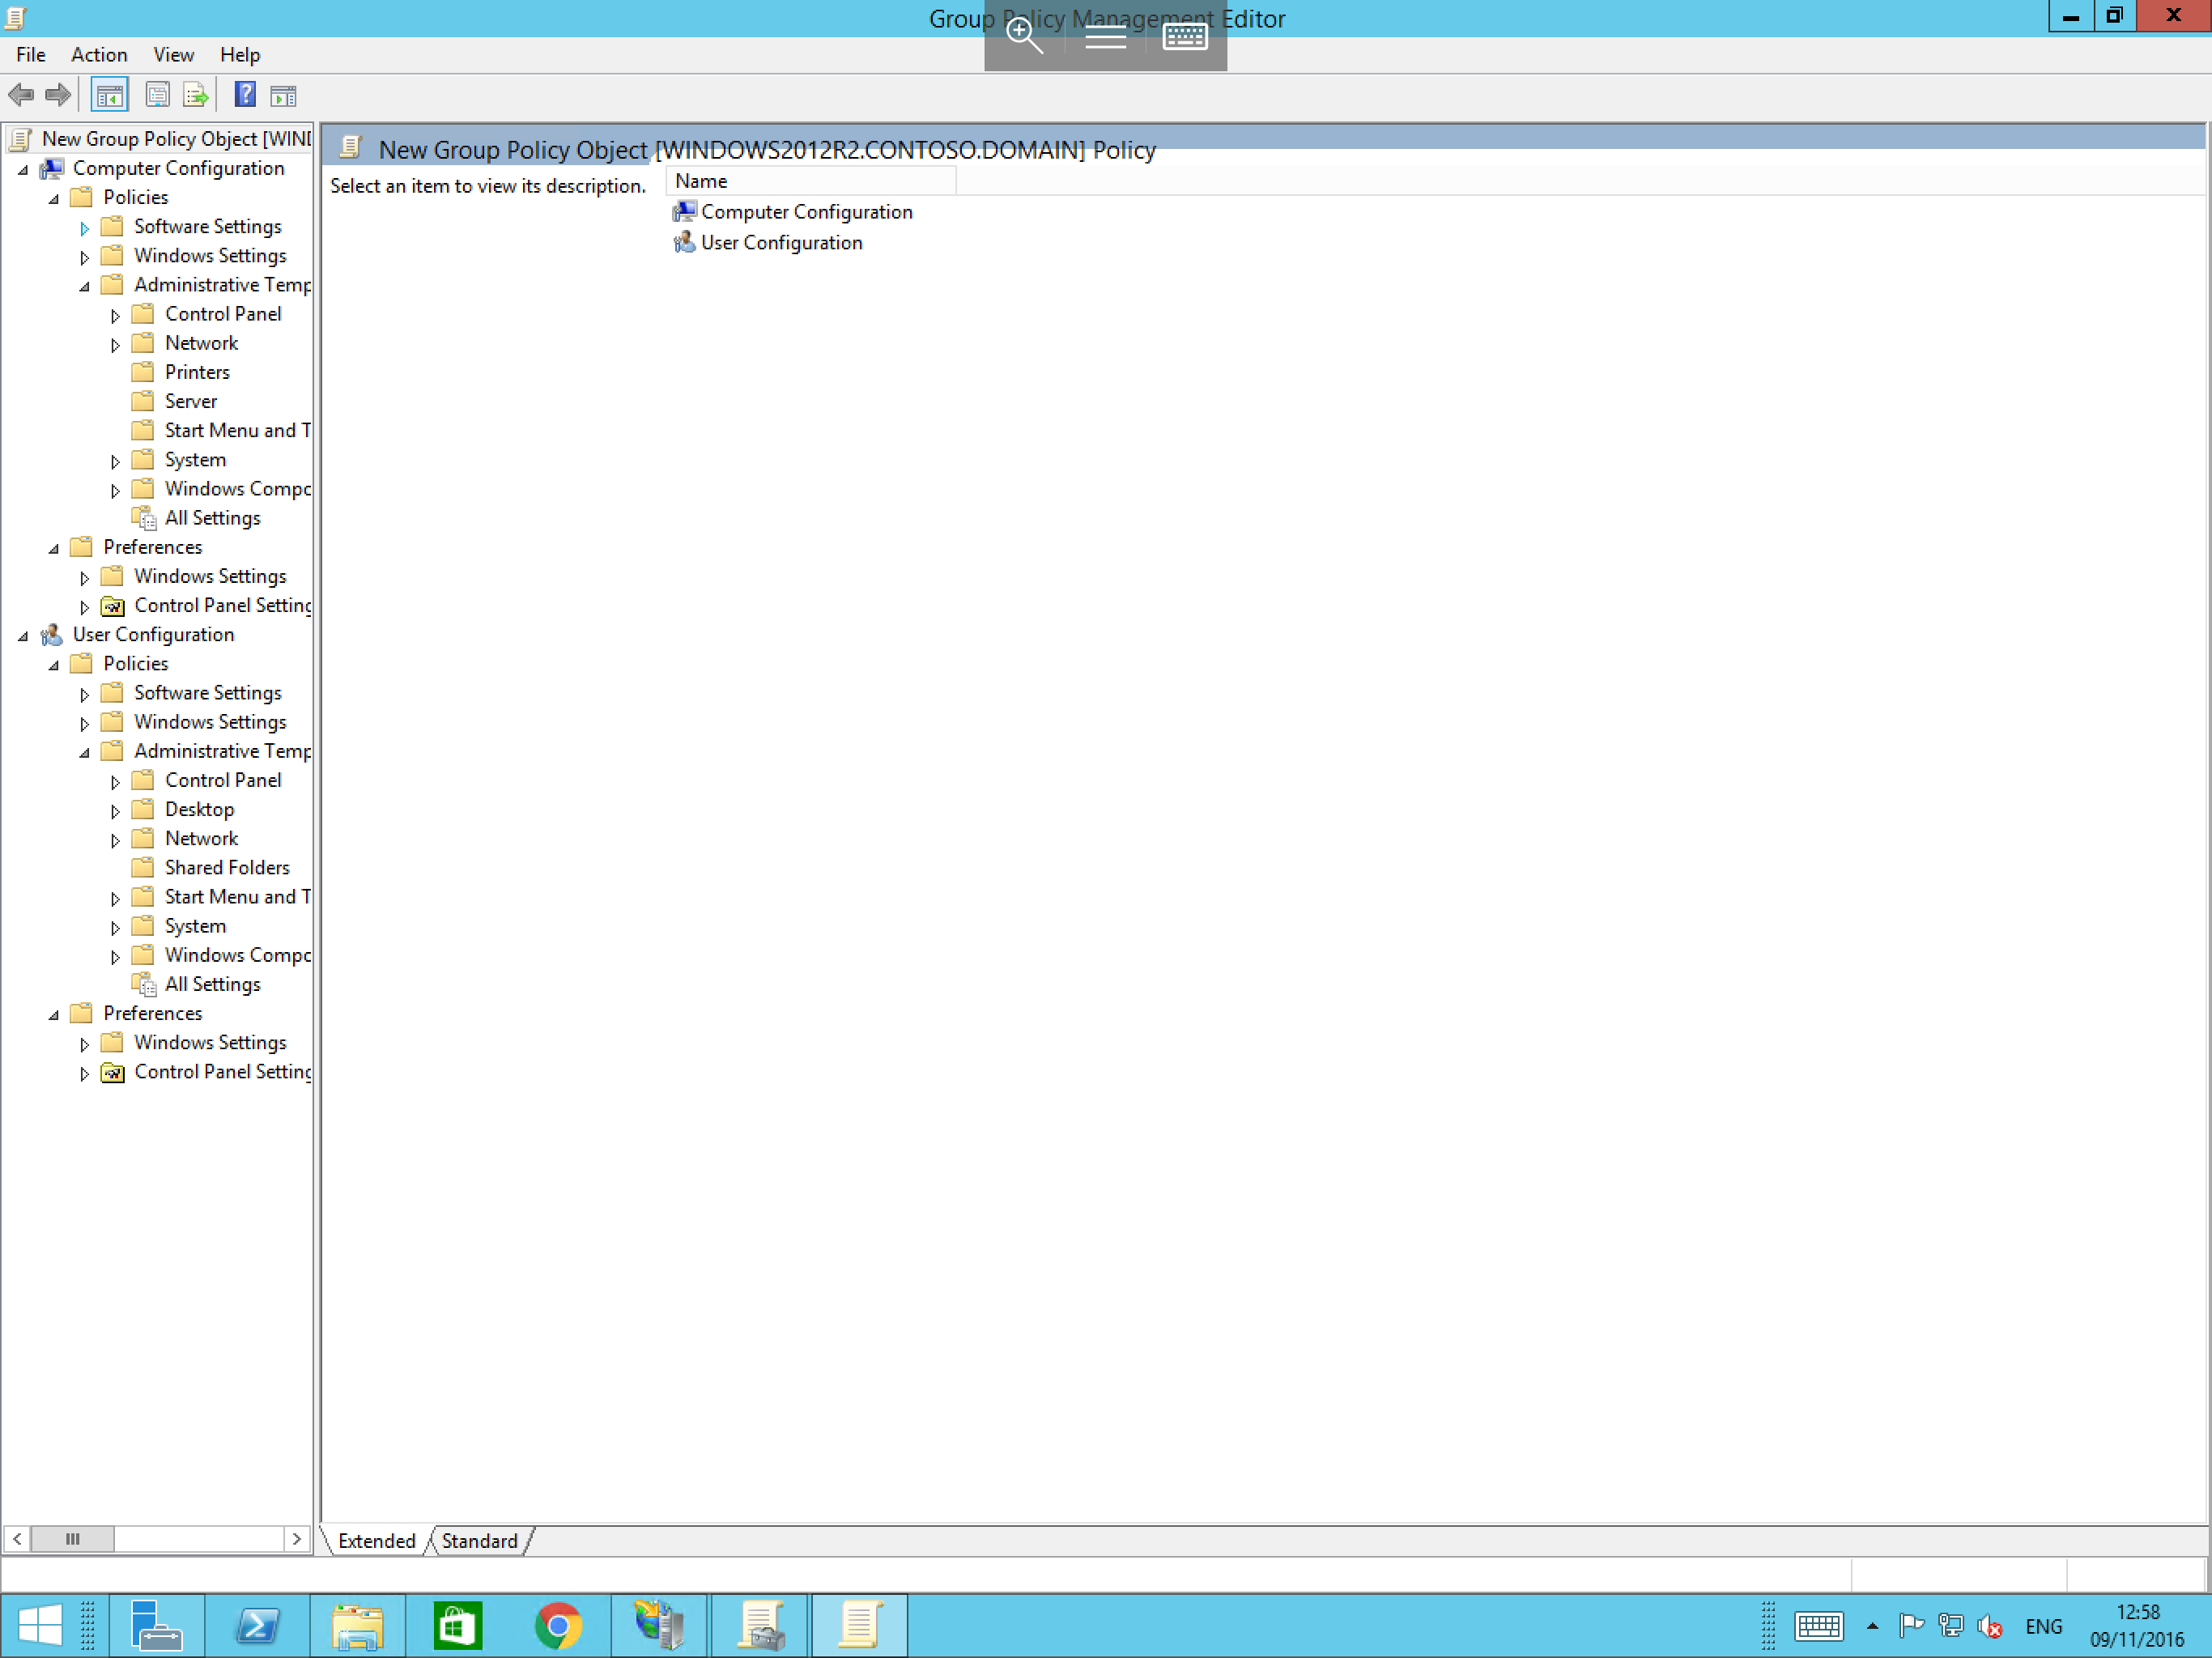Click the tree pane horizontal scrollbar thumb
This screenshot has width=2212, height=1658.
click(72, 1539)
